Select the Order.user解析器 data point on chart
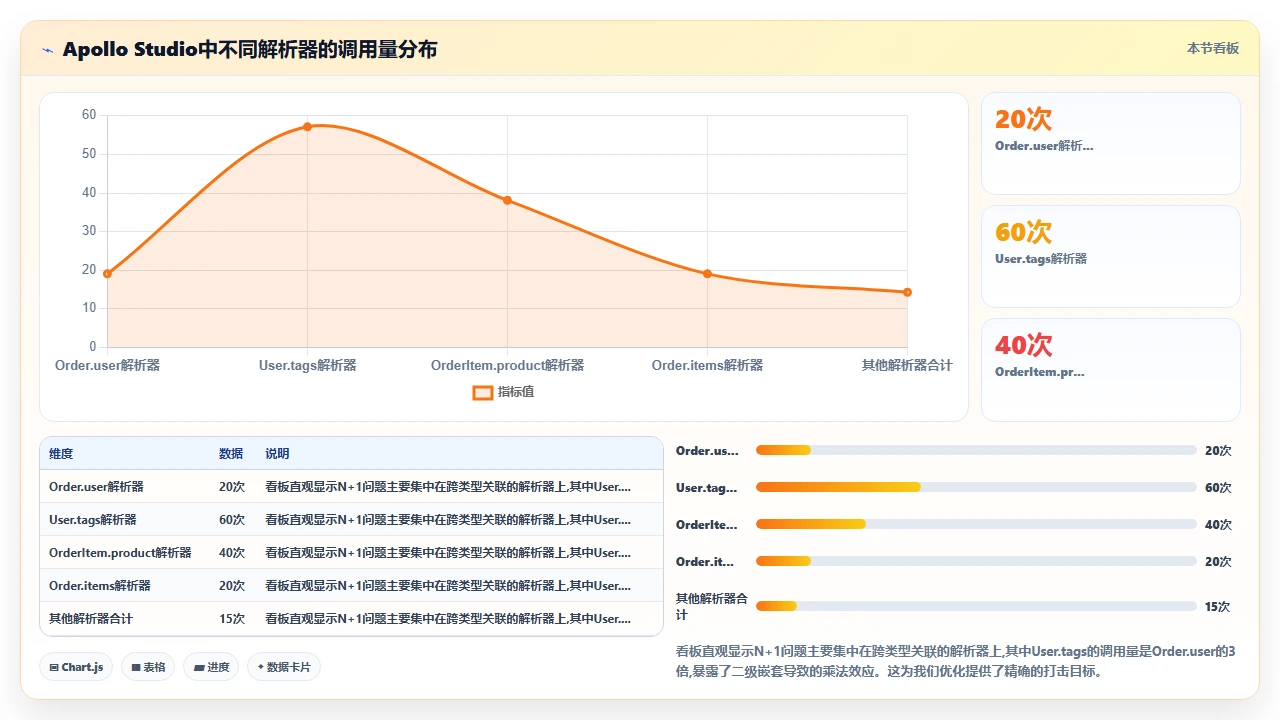The image size is (1280, 720). point(107,273)
